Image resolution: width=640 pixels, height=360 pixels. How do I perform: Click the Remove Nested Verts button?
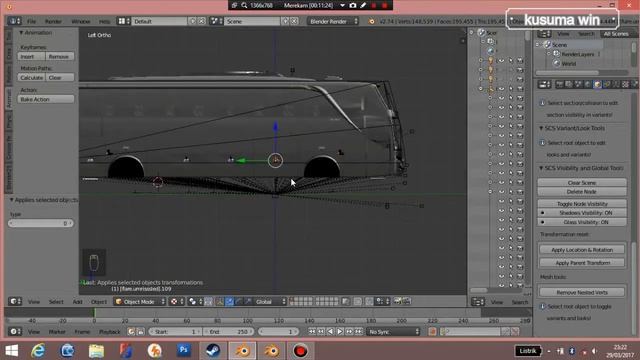click(x=582, y=292)
